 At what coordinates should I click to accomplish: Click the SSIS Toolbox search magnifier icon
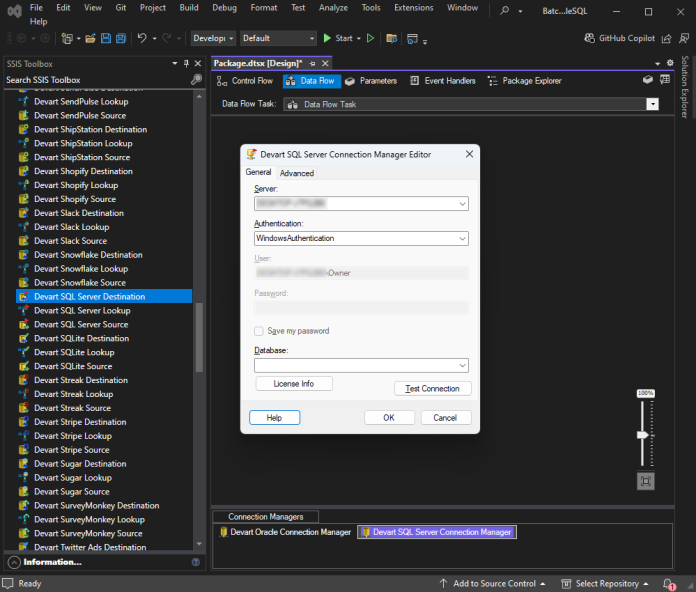coord(196,79)
